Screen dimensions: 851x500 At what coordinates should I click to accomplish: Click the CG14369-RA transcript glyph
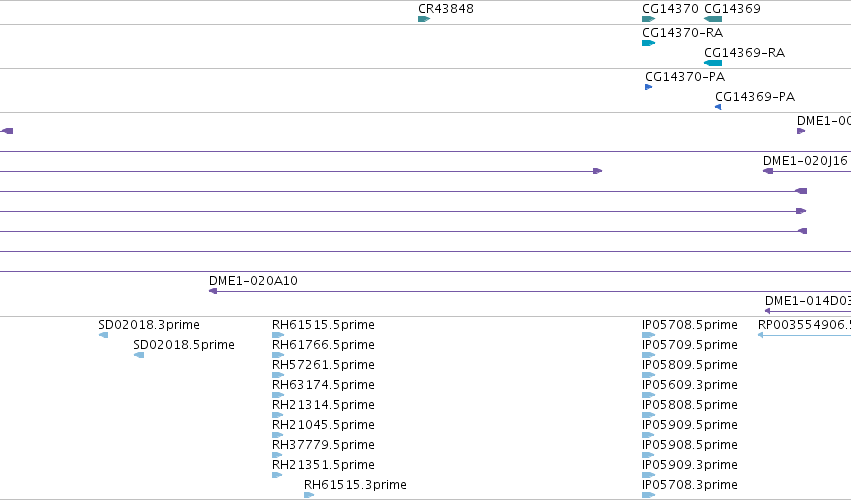click(713, 63)
